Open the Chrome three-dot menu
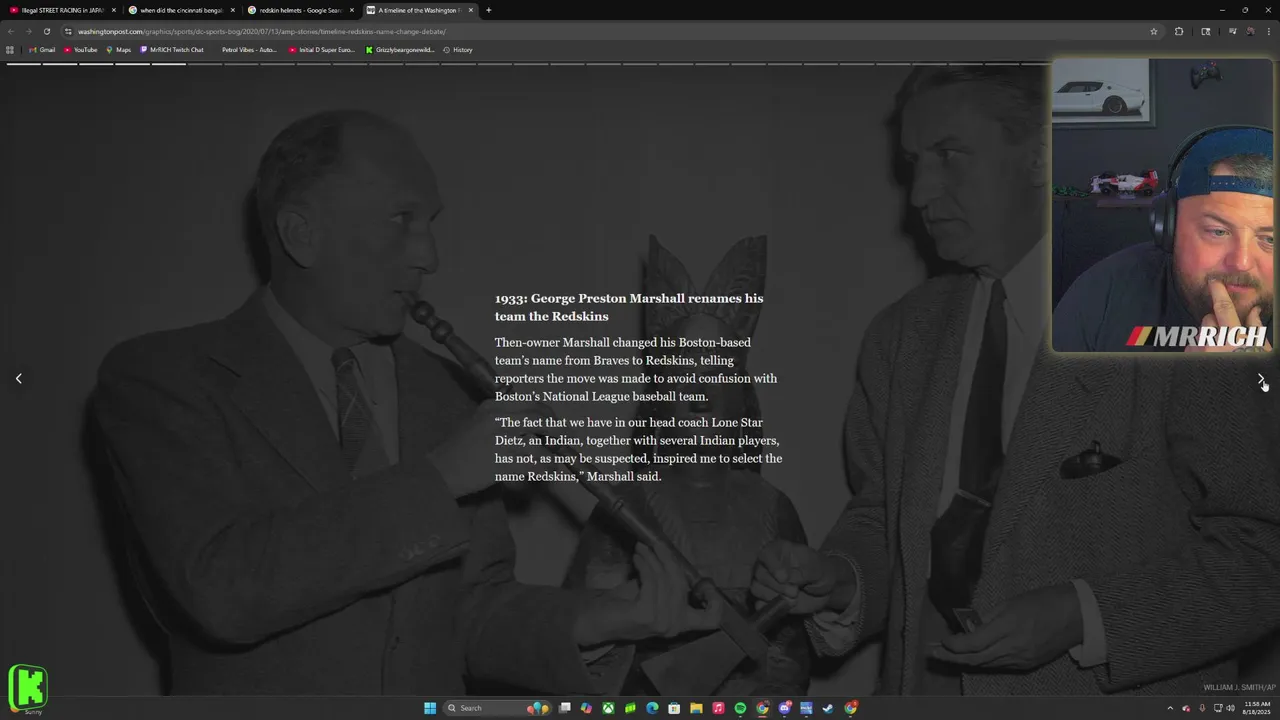 [x=1269, y=31]
